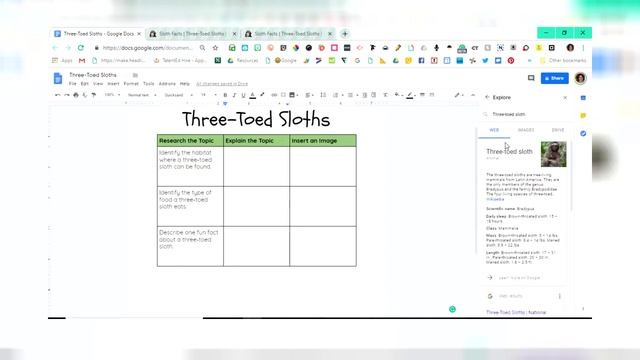Screen dimensions: 640x360
Task: Open the Help menu
Action: pos(185,84)
